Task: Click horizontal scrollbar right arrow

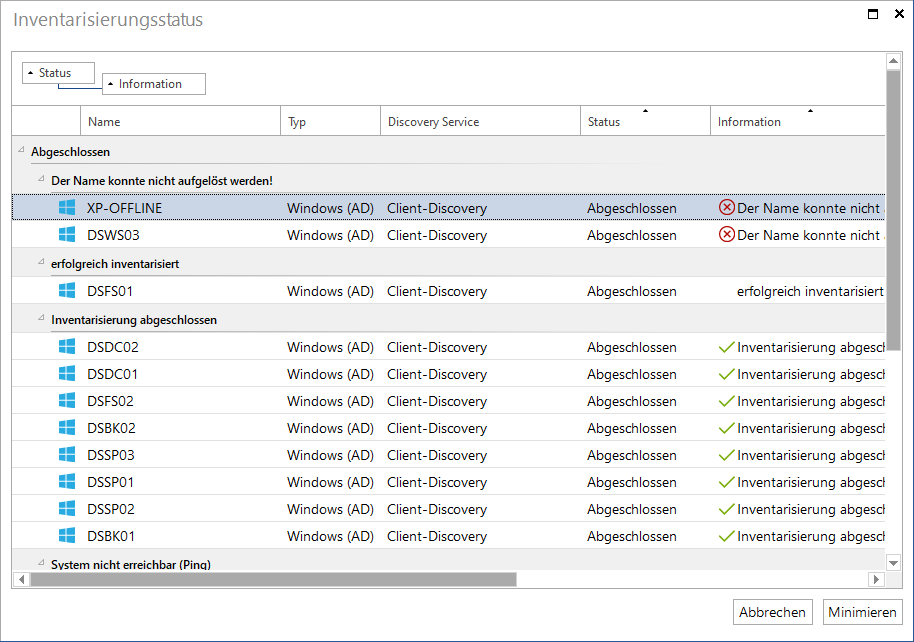Action: (876, 579)
